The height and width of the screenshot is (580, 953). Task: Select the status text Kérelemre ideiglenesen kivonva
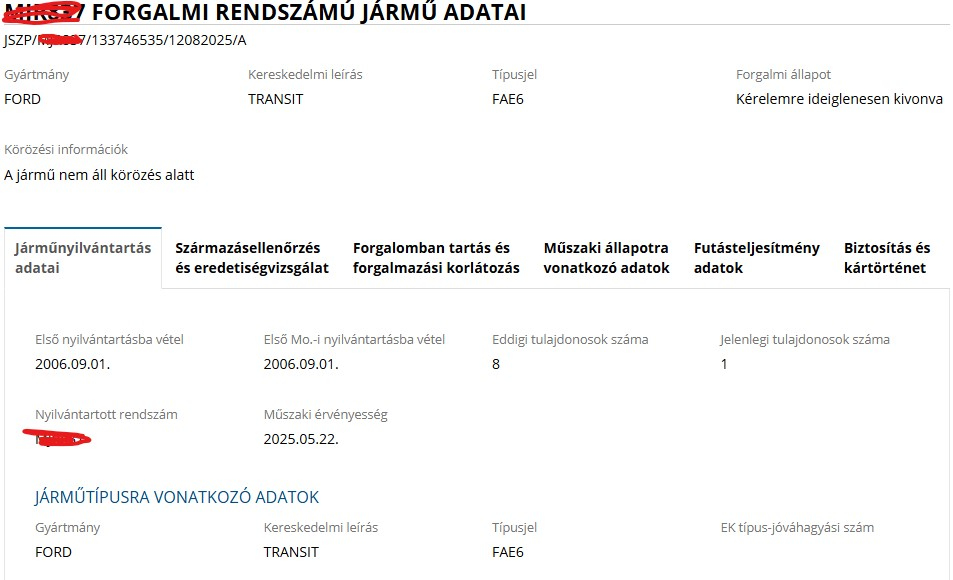pyautogui.click(x=839, y=99)
